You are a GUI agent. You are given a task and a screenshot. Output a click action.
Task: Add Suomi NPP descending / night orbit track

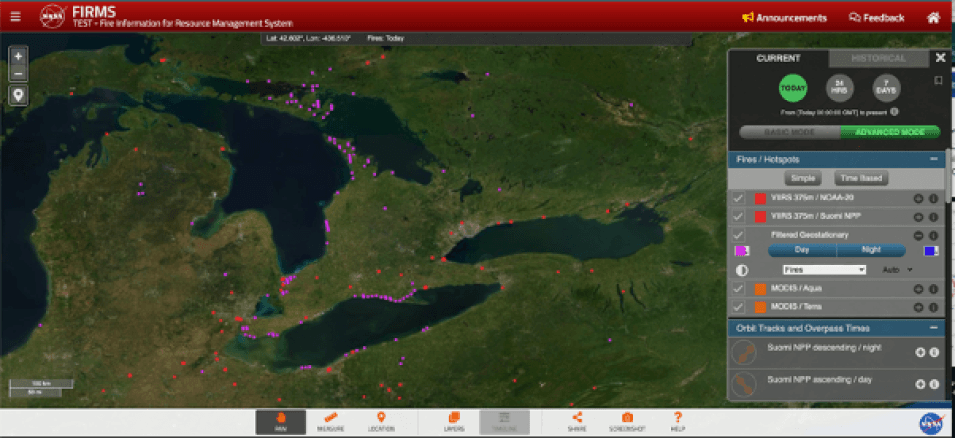click(x=920, y=352)
